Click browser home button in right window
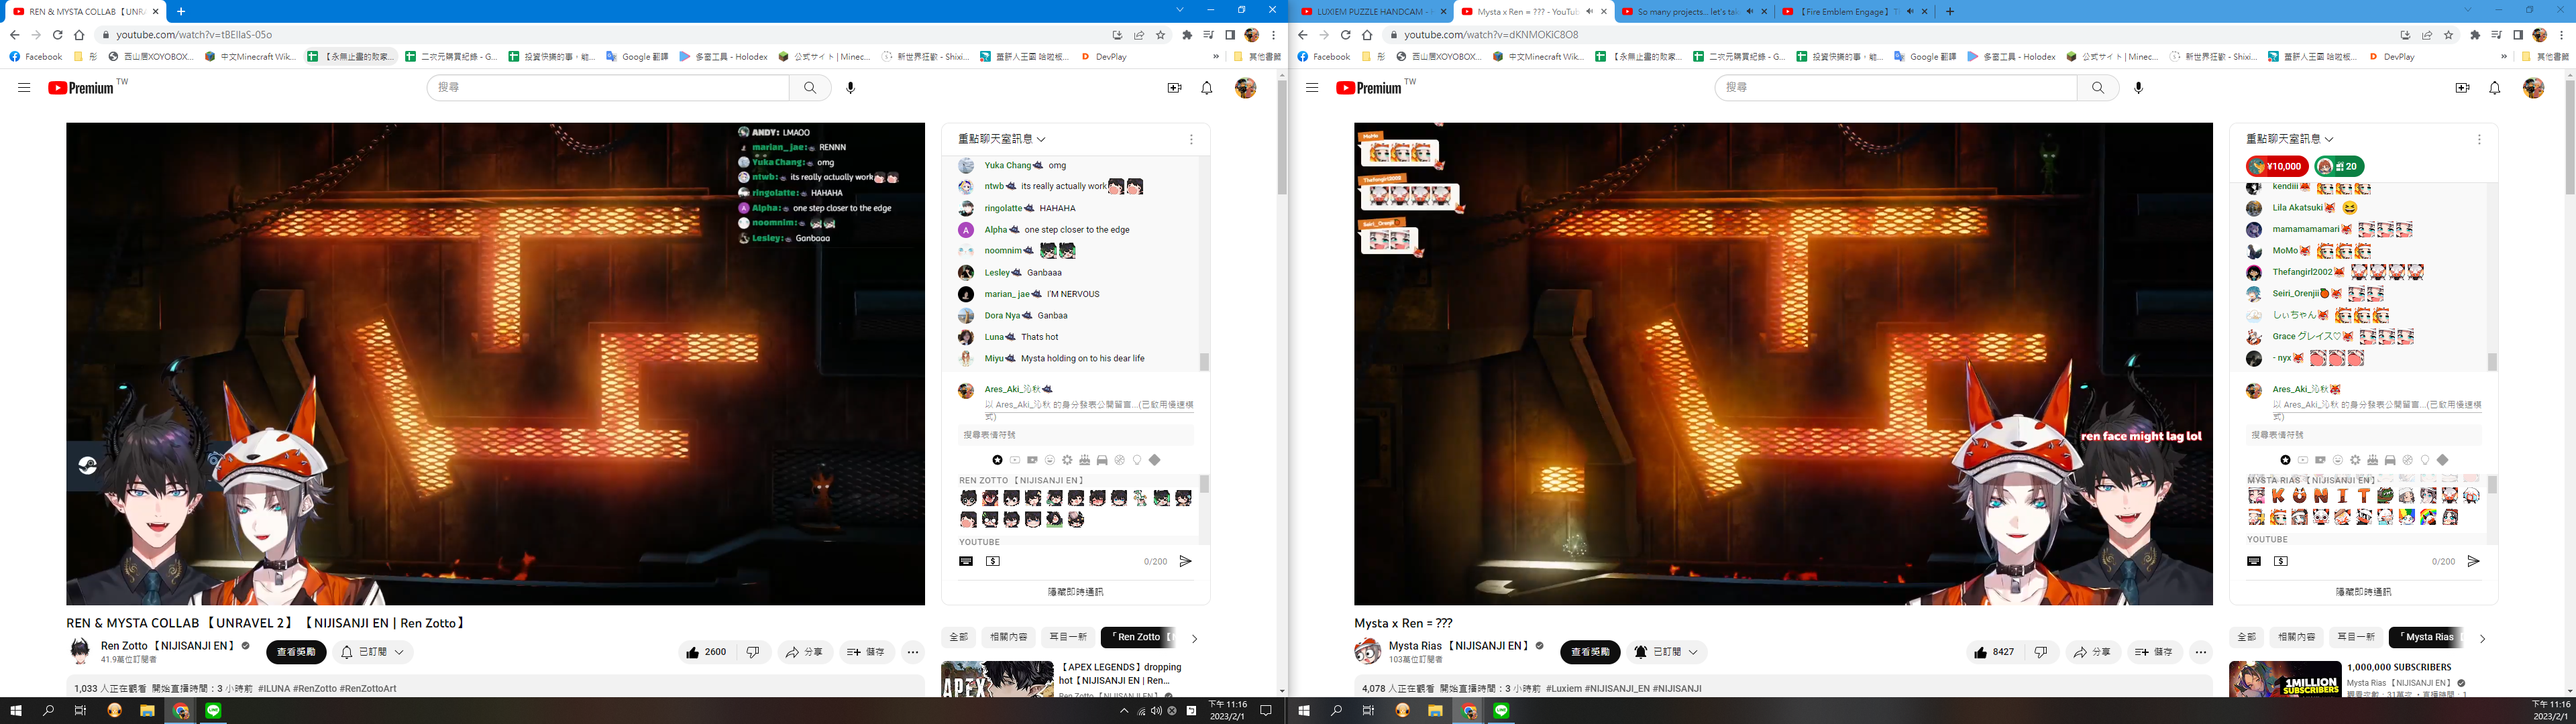The height and width of the screenshot is (724, 2576). [1367, 35]
